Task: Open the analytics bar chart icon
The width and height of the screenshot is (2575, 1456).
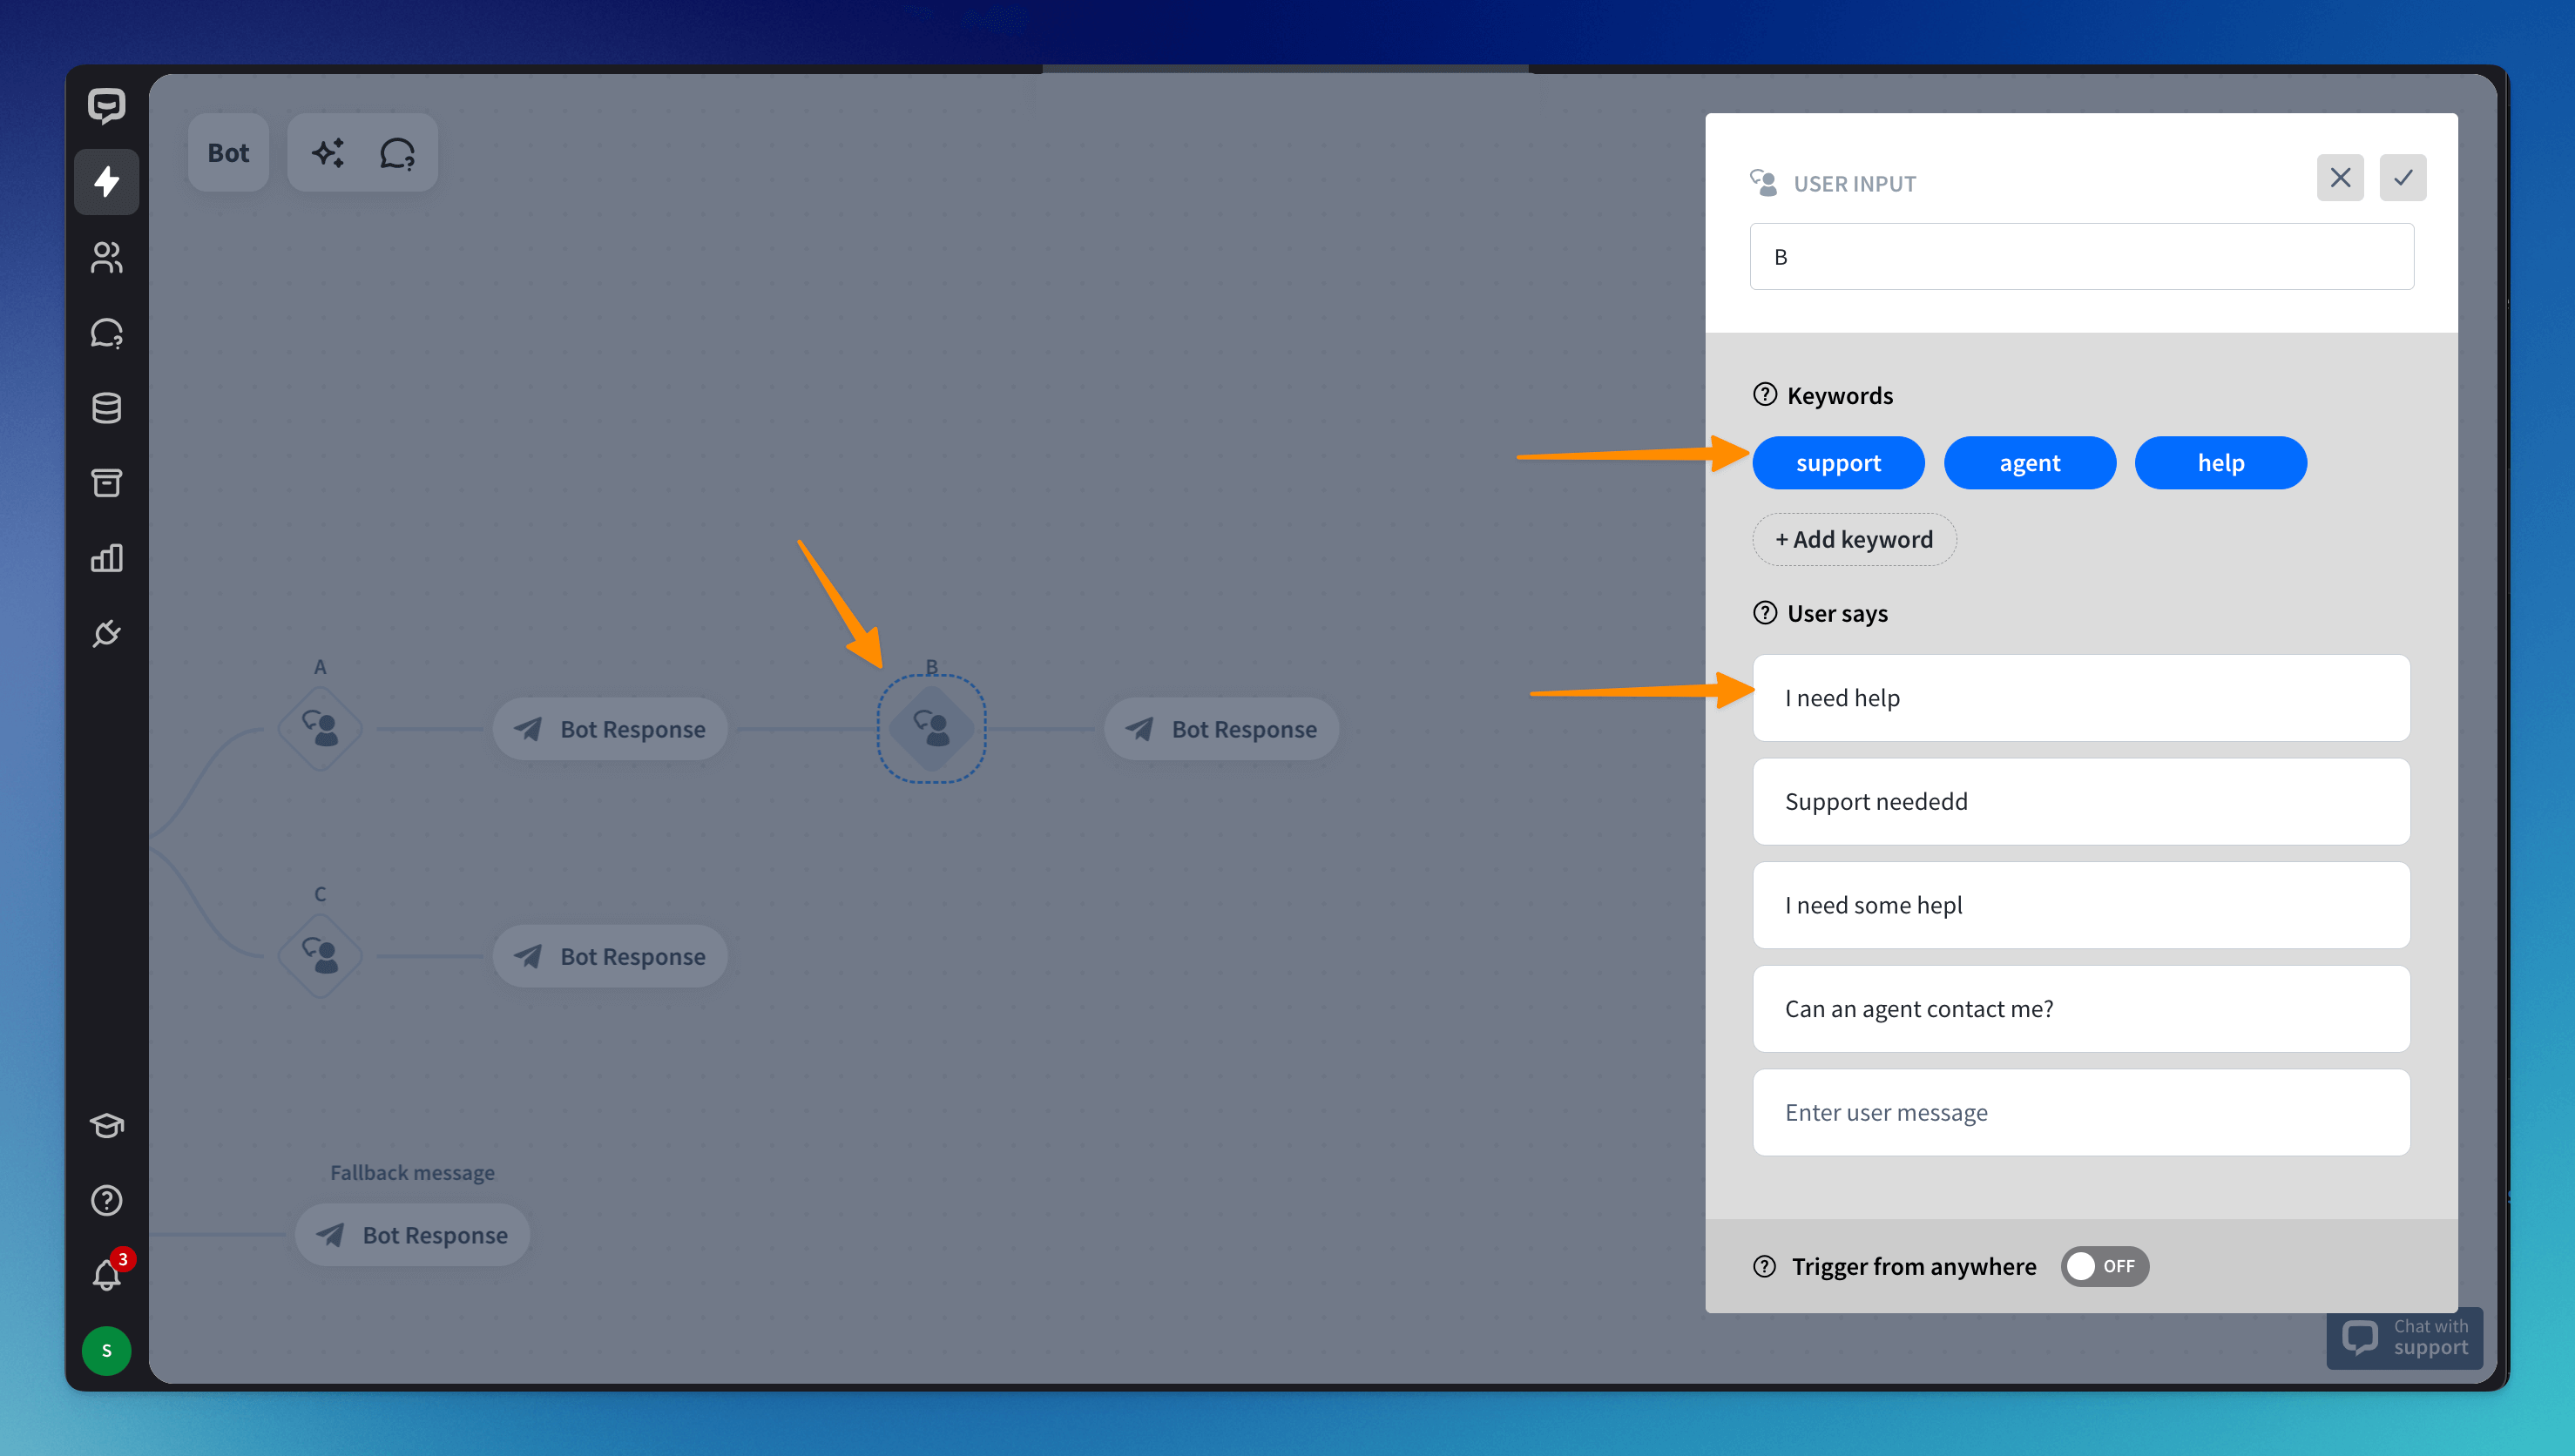Action: (x=106, y=558)
